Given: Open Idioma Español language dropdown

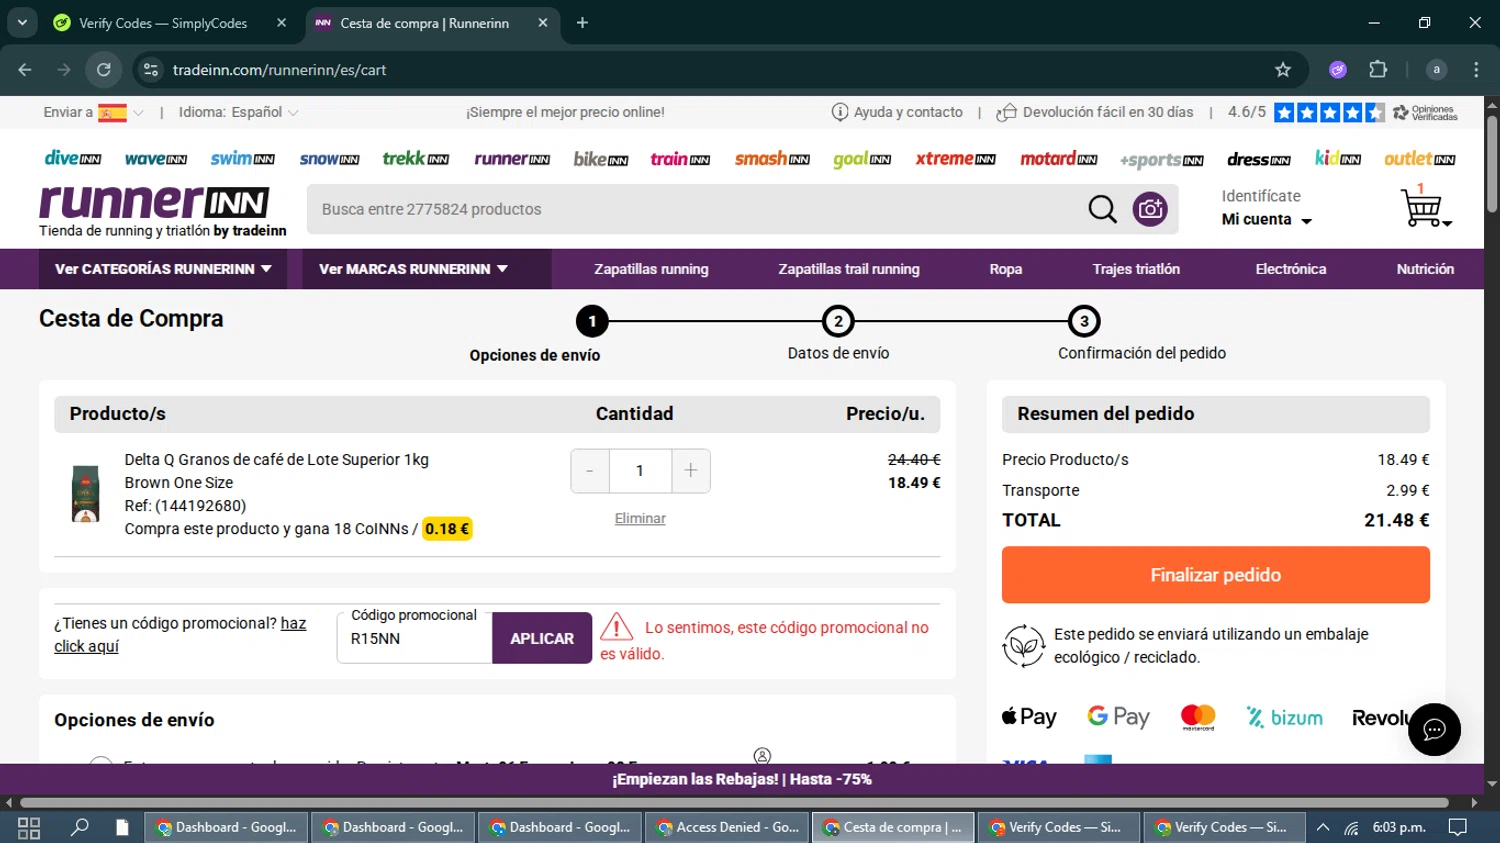Looking at the screenshot, I should coord(238,112).
